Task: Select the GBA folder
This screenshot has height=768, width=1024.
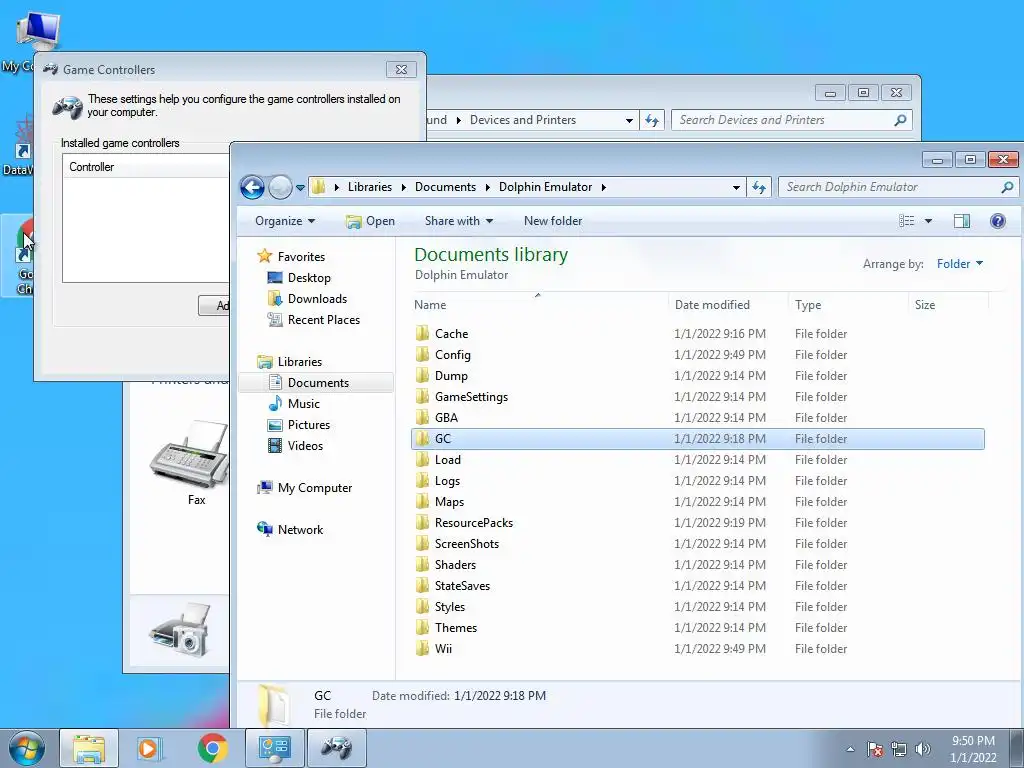Action: (x=446, y=417)
